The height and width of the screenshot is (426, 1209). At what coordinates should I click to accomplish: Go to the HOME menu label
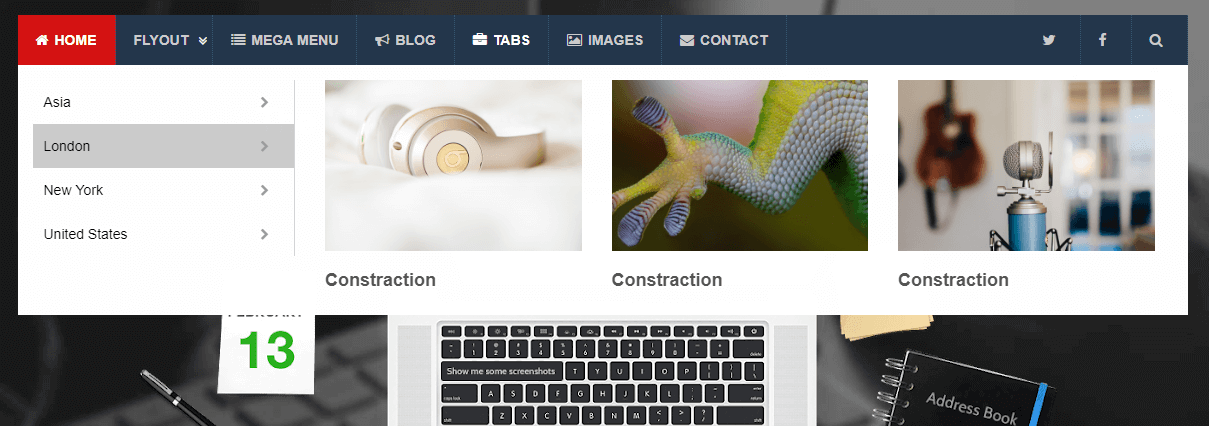click(x=75, y=40)
